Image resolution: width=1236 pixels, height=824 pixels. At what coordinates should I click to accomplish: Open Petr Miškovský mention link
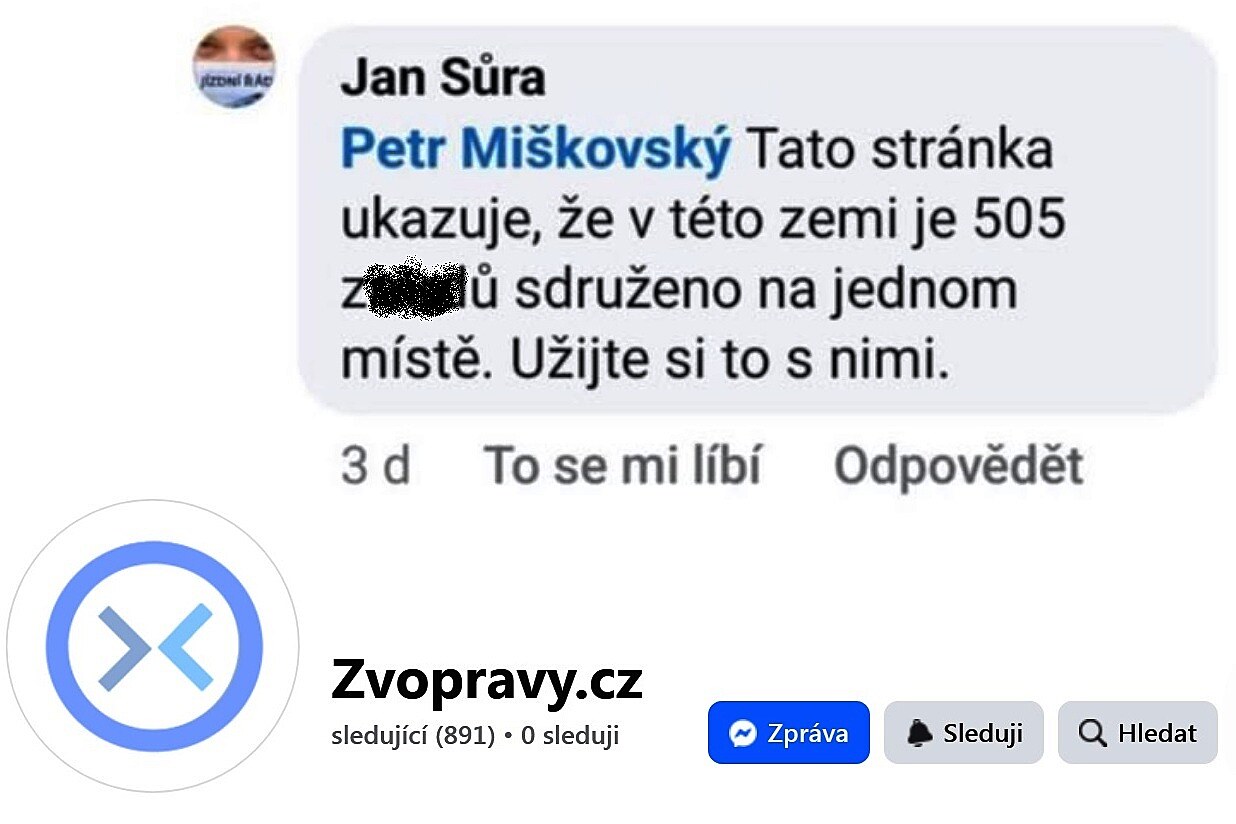(x=536, y=151)
